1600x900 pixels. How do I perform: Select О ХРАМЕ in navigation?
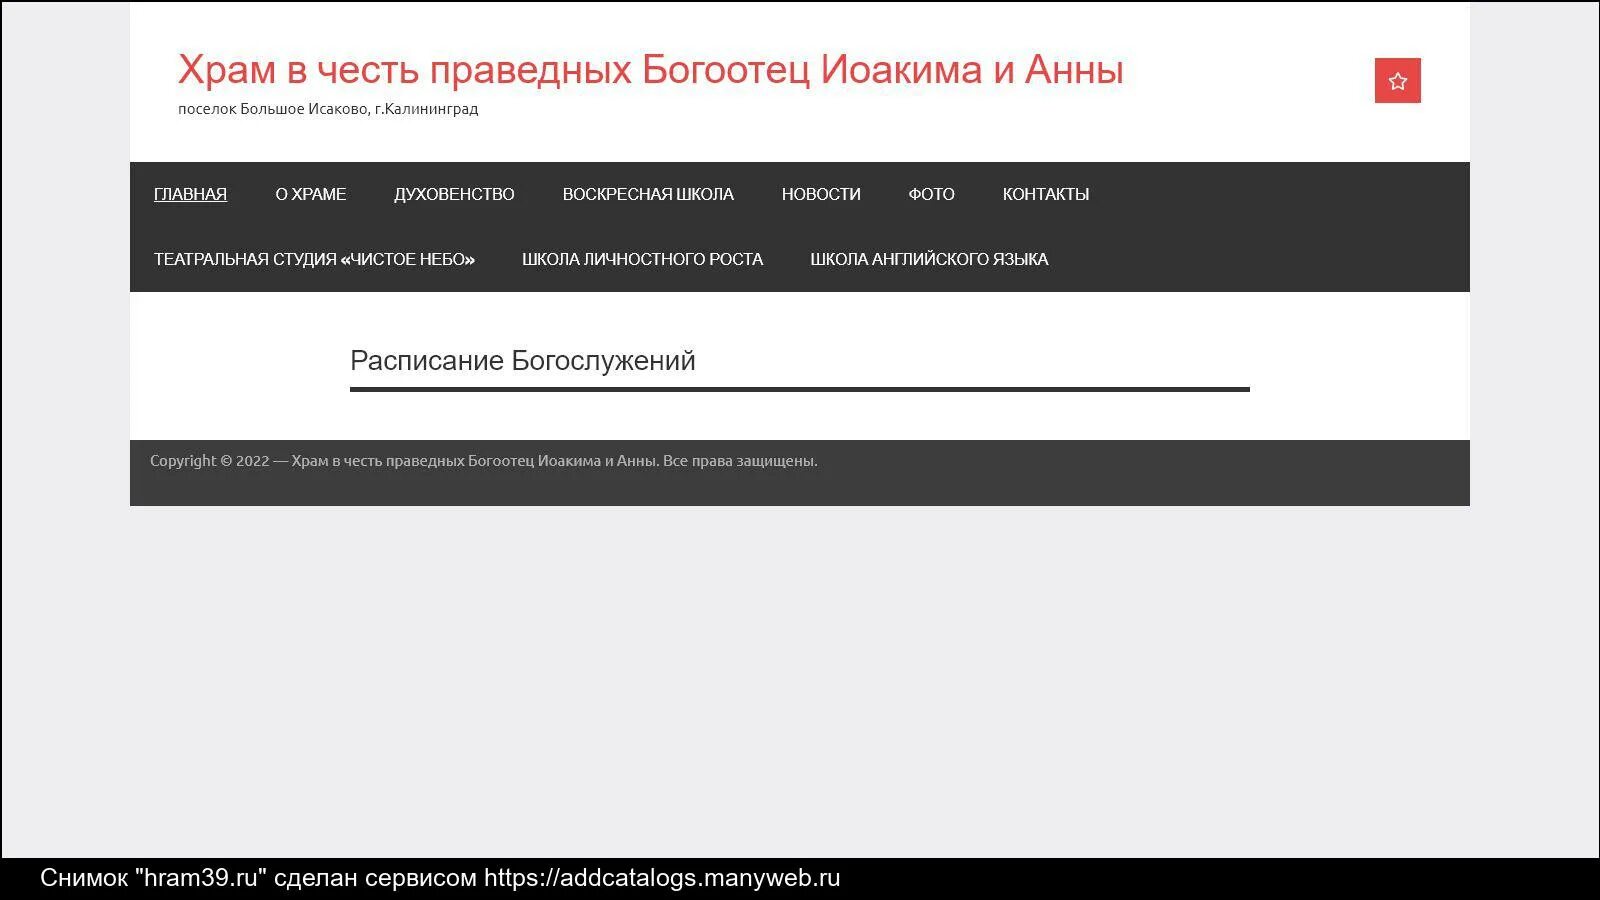(311, 194)
